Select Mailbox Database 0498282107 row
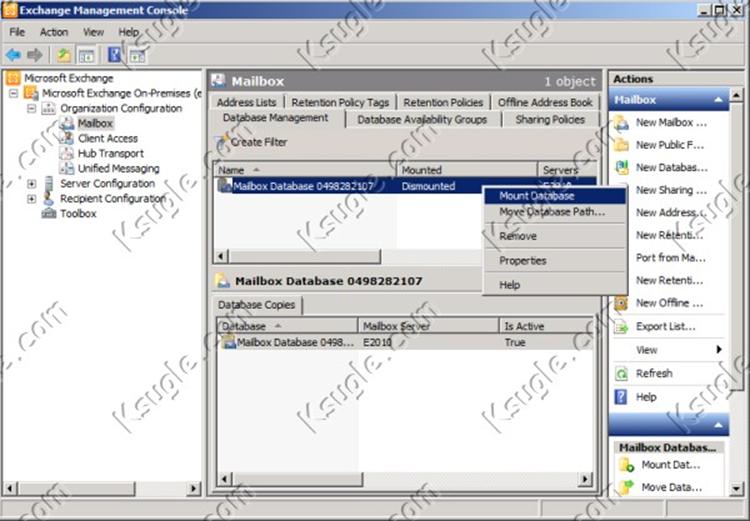Image resolution: width=750 pixels, height=521 pixels. click(405, 186)
